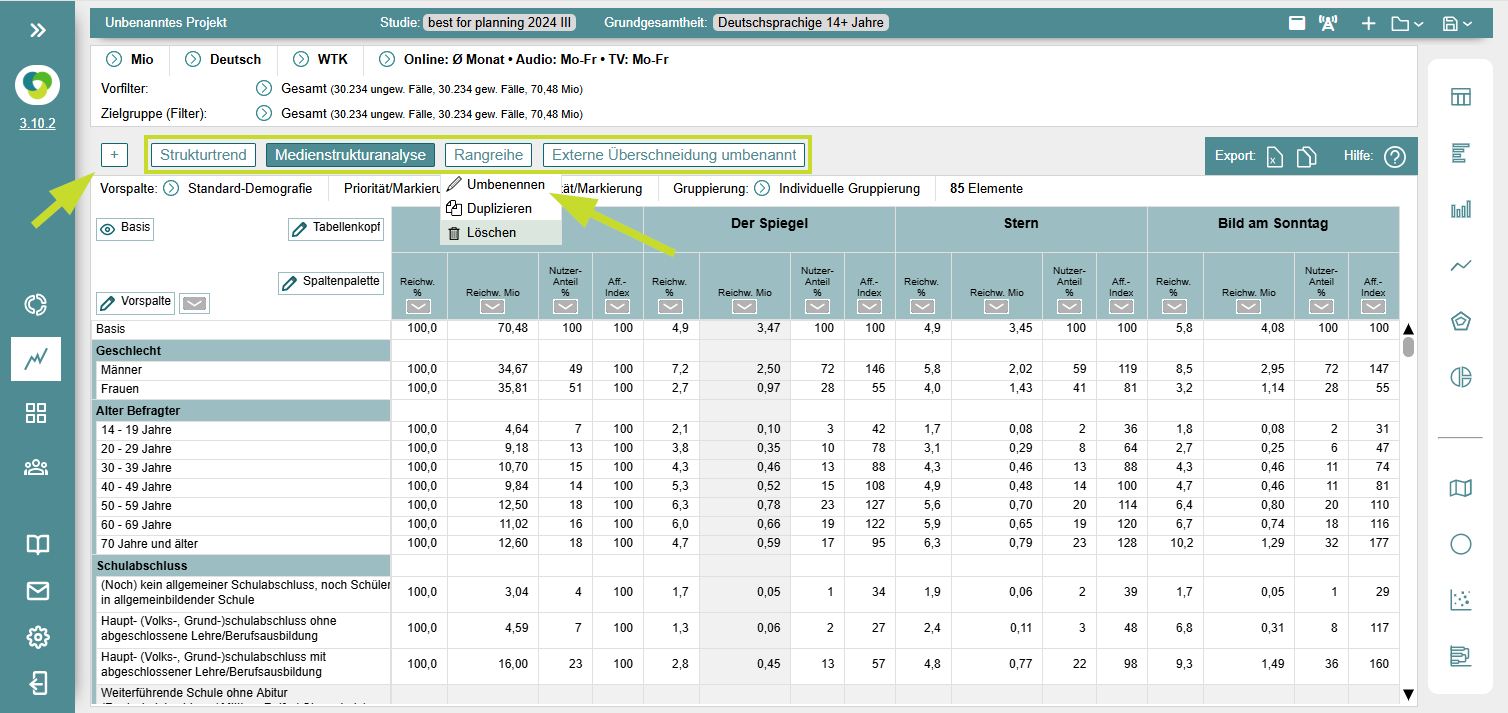Click the logout icon in left sidebar
This screenshot has width=1508, height=713.
37,683
